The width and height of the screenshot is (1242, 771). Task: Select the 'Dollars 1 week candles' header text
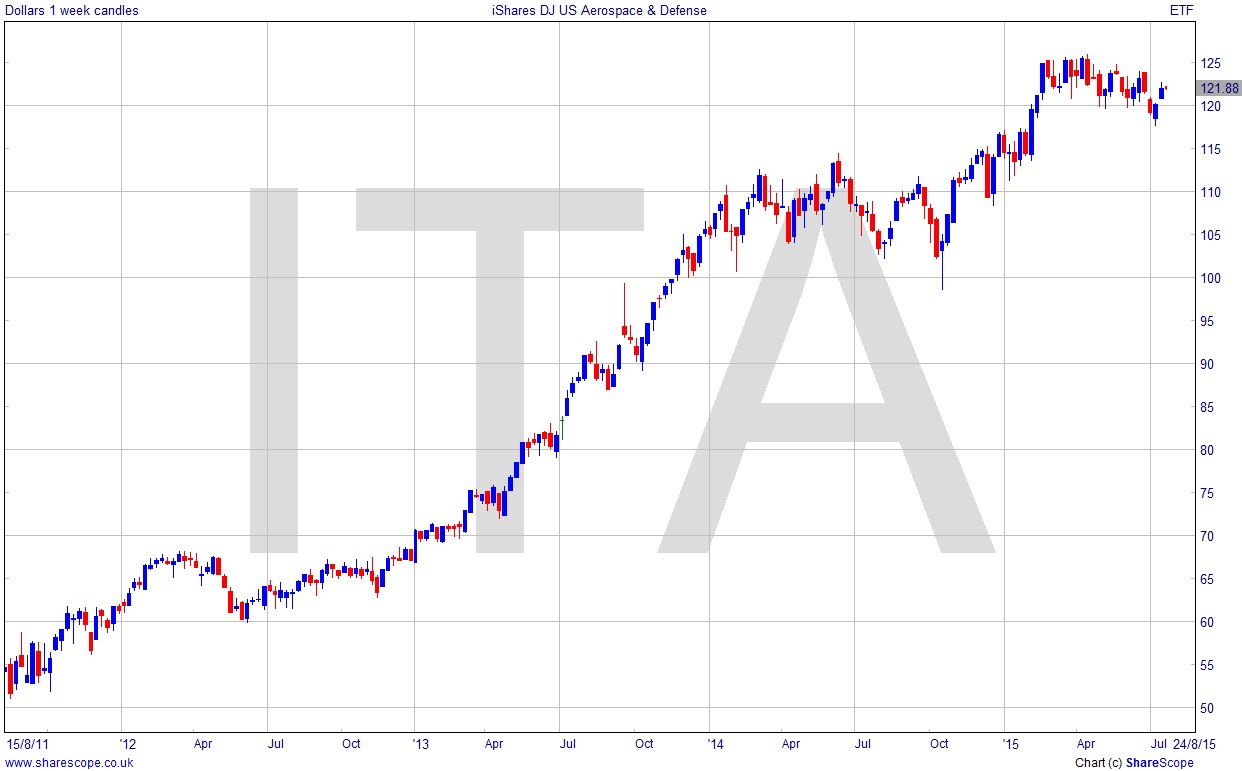[72, 11]
